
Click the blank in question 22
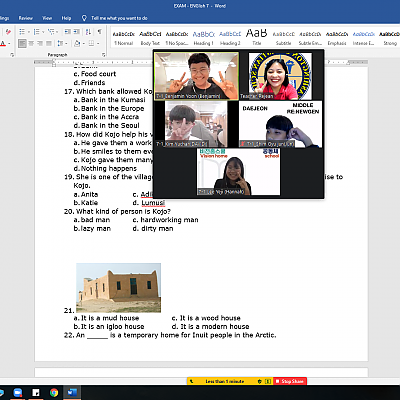[97, 335]
